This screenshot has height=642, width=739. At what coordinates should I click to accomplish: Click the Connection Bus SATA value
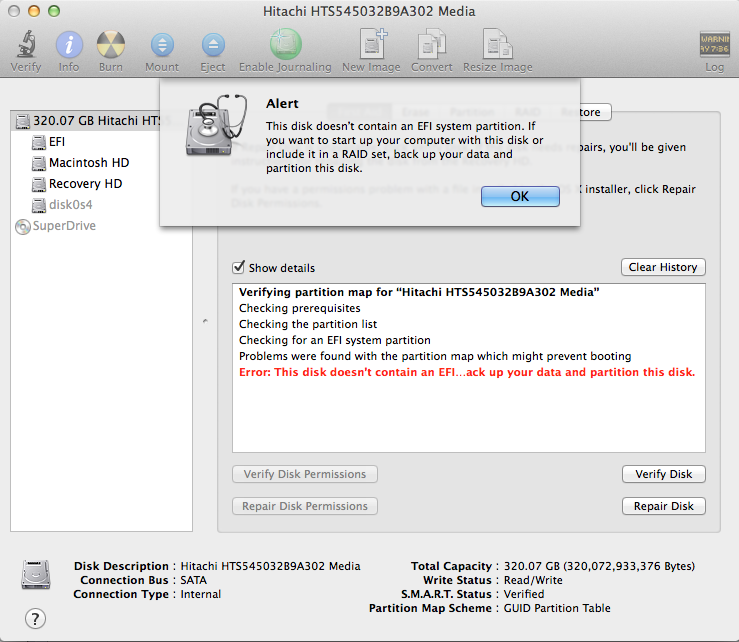coord(194,580)
